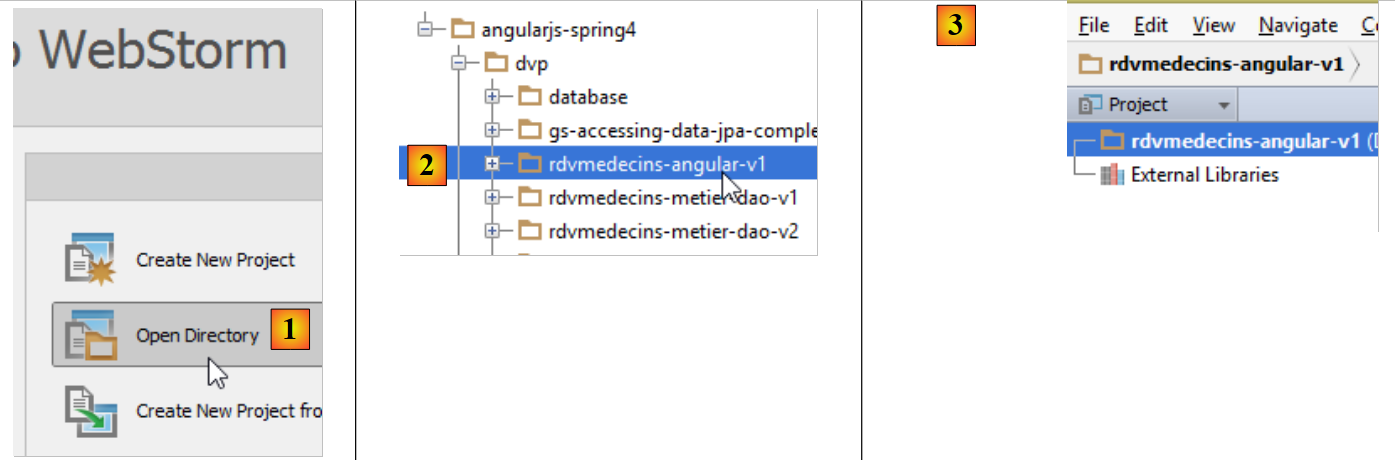
Task: Open the Project view dropdown arrow
Action: [1223, 105]
